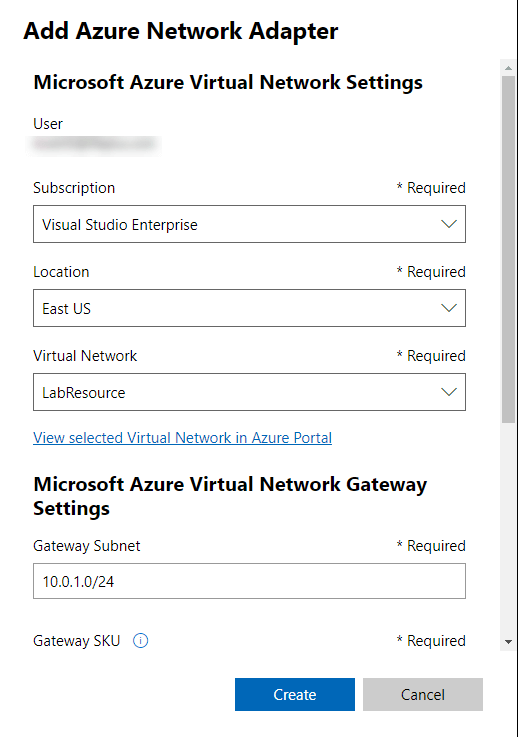
Task: Click the Subscription field label
Action: [74, 188]
